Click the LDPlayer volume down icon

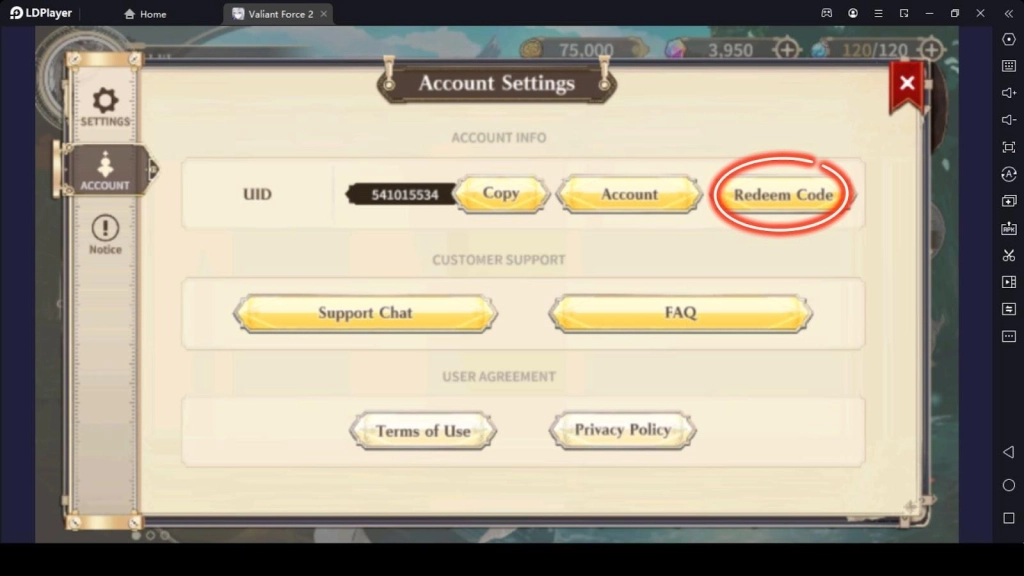point(1009,120)
